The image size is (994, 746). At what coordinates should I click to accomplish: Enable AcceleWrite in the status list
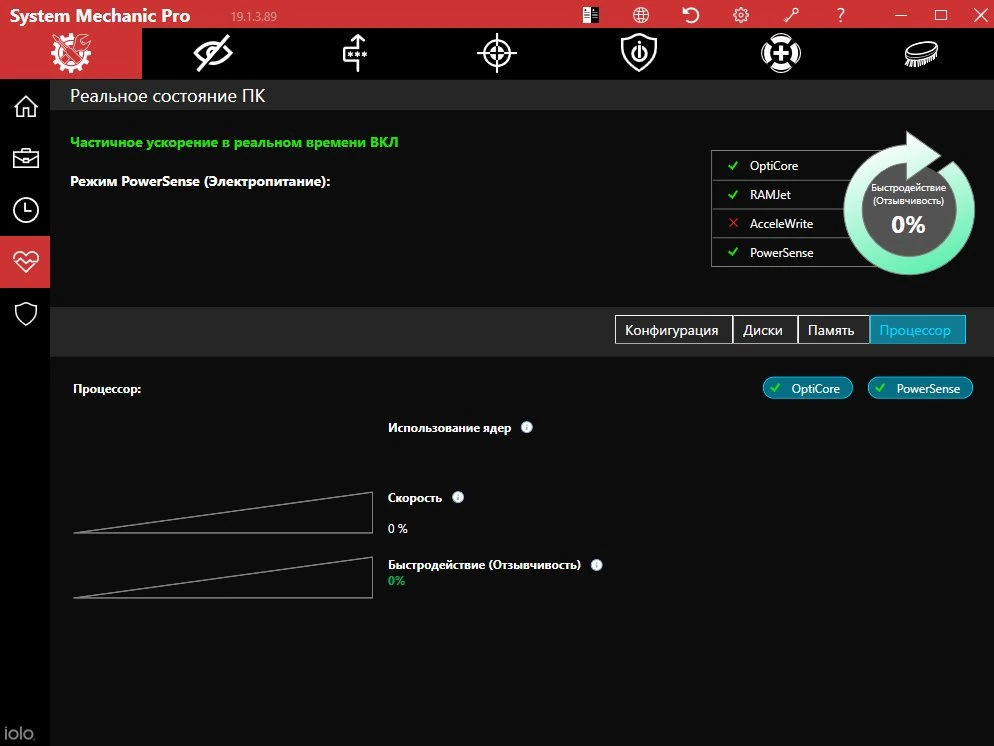click(779, 223)
